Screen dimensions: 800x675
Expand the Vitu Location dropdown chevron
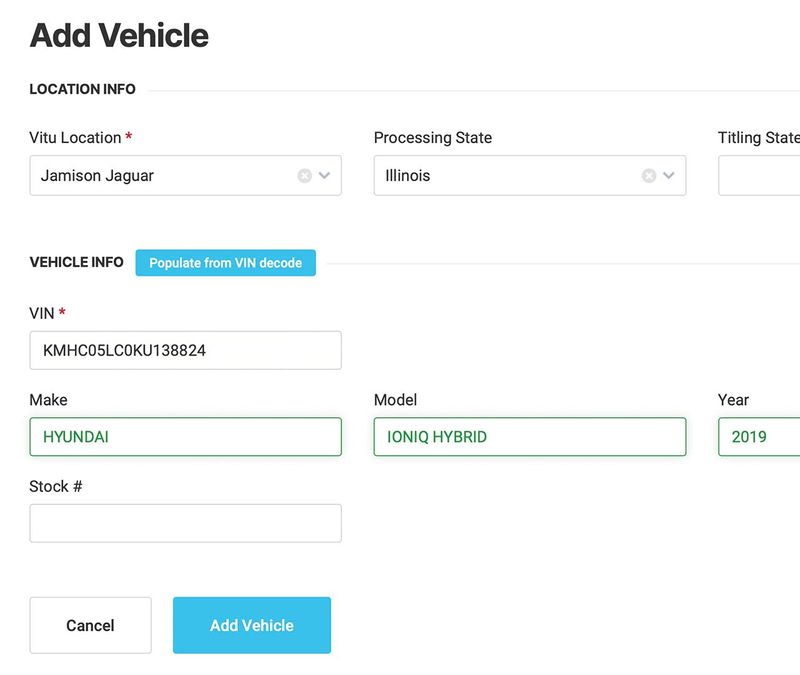pos(324,176)
